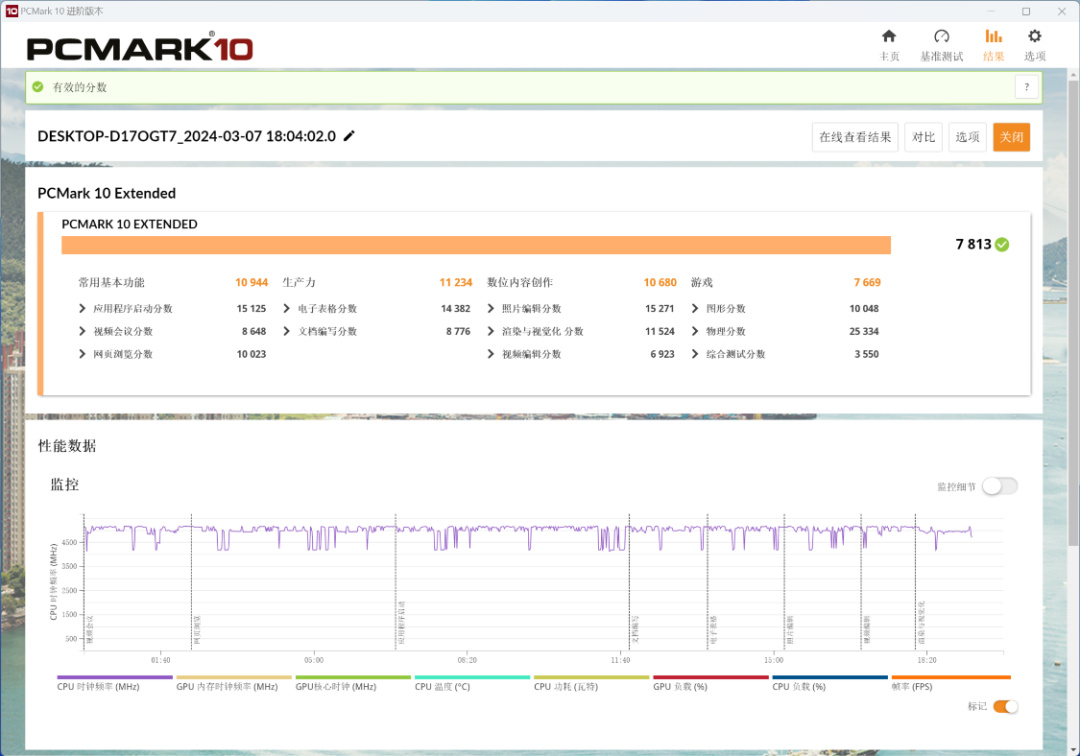Screen dimensions: 1080x756
Task: Click the PCMARK 10 logo
Action: [140, 48]
